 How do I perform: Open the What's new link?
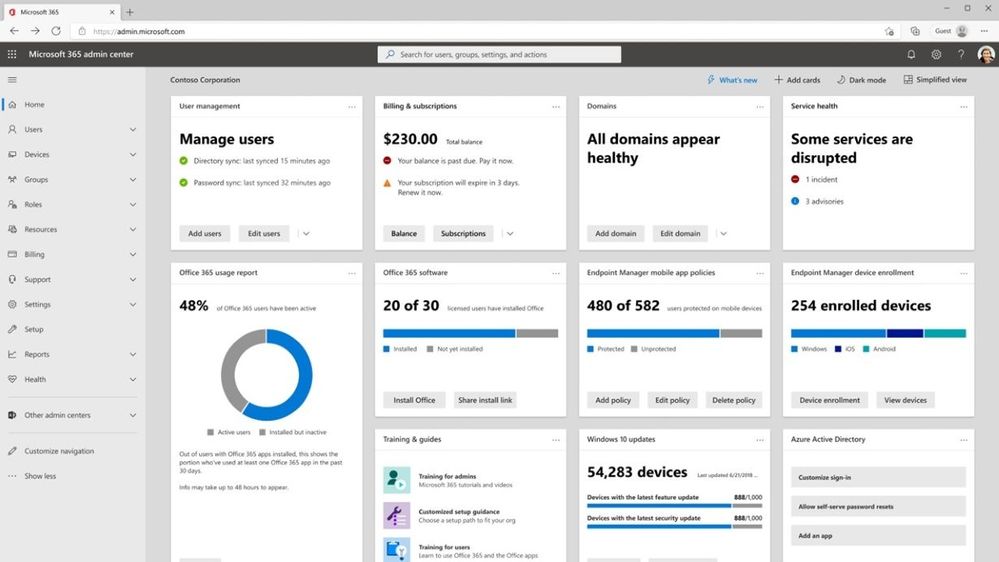pyautogui.click(x=732, y=80)
